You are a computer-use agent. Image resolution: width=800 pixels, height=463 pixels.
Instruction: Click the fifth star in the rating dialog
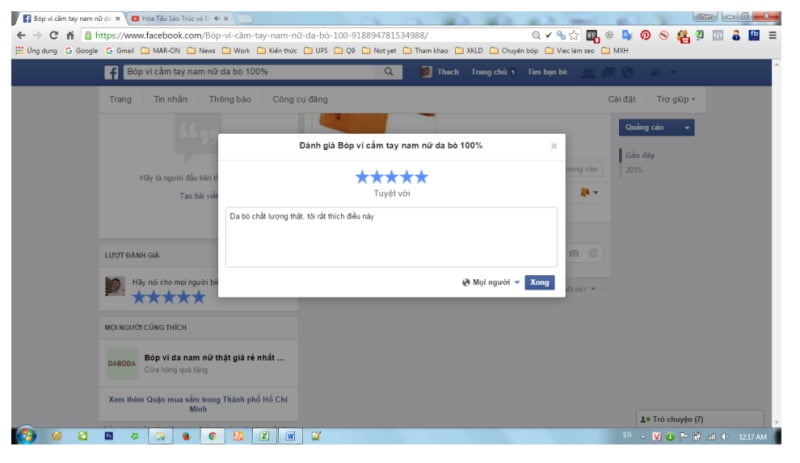pyautogui.click(x=421, y=177)
